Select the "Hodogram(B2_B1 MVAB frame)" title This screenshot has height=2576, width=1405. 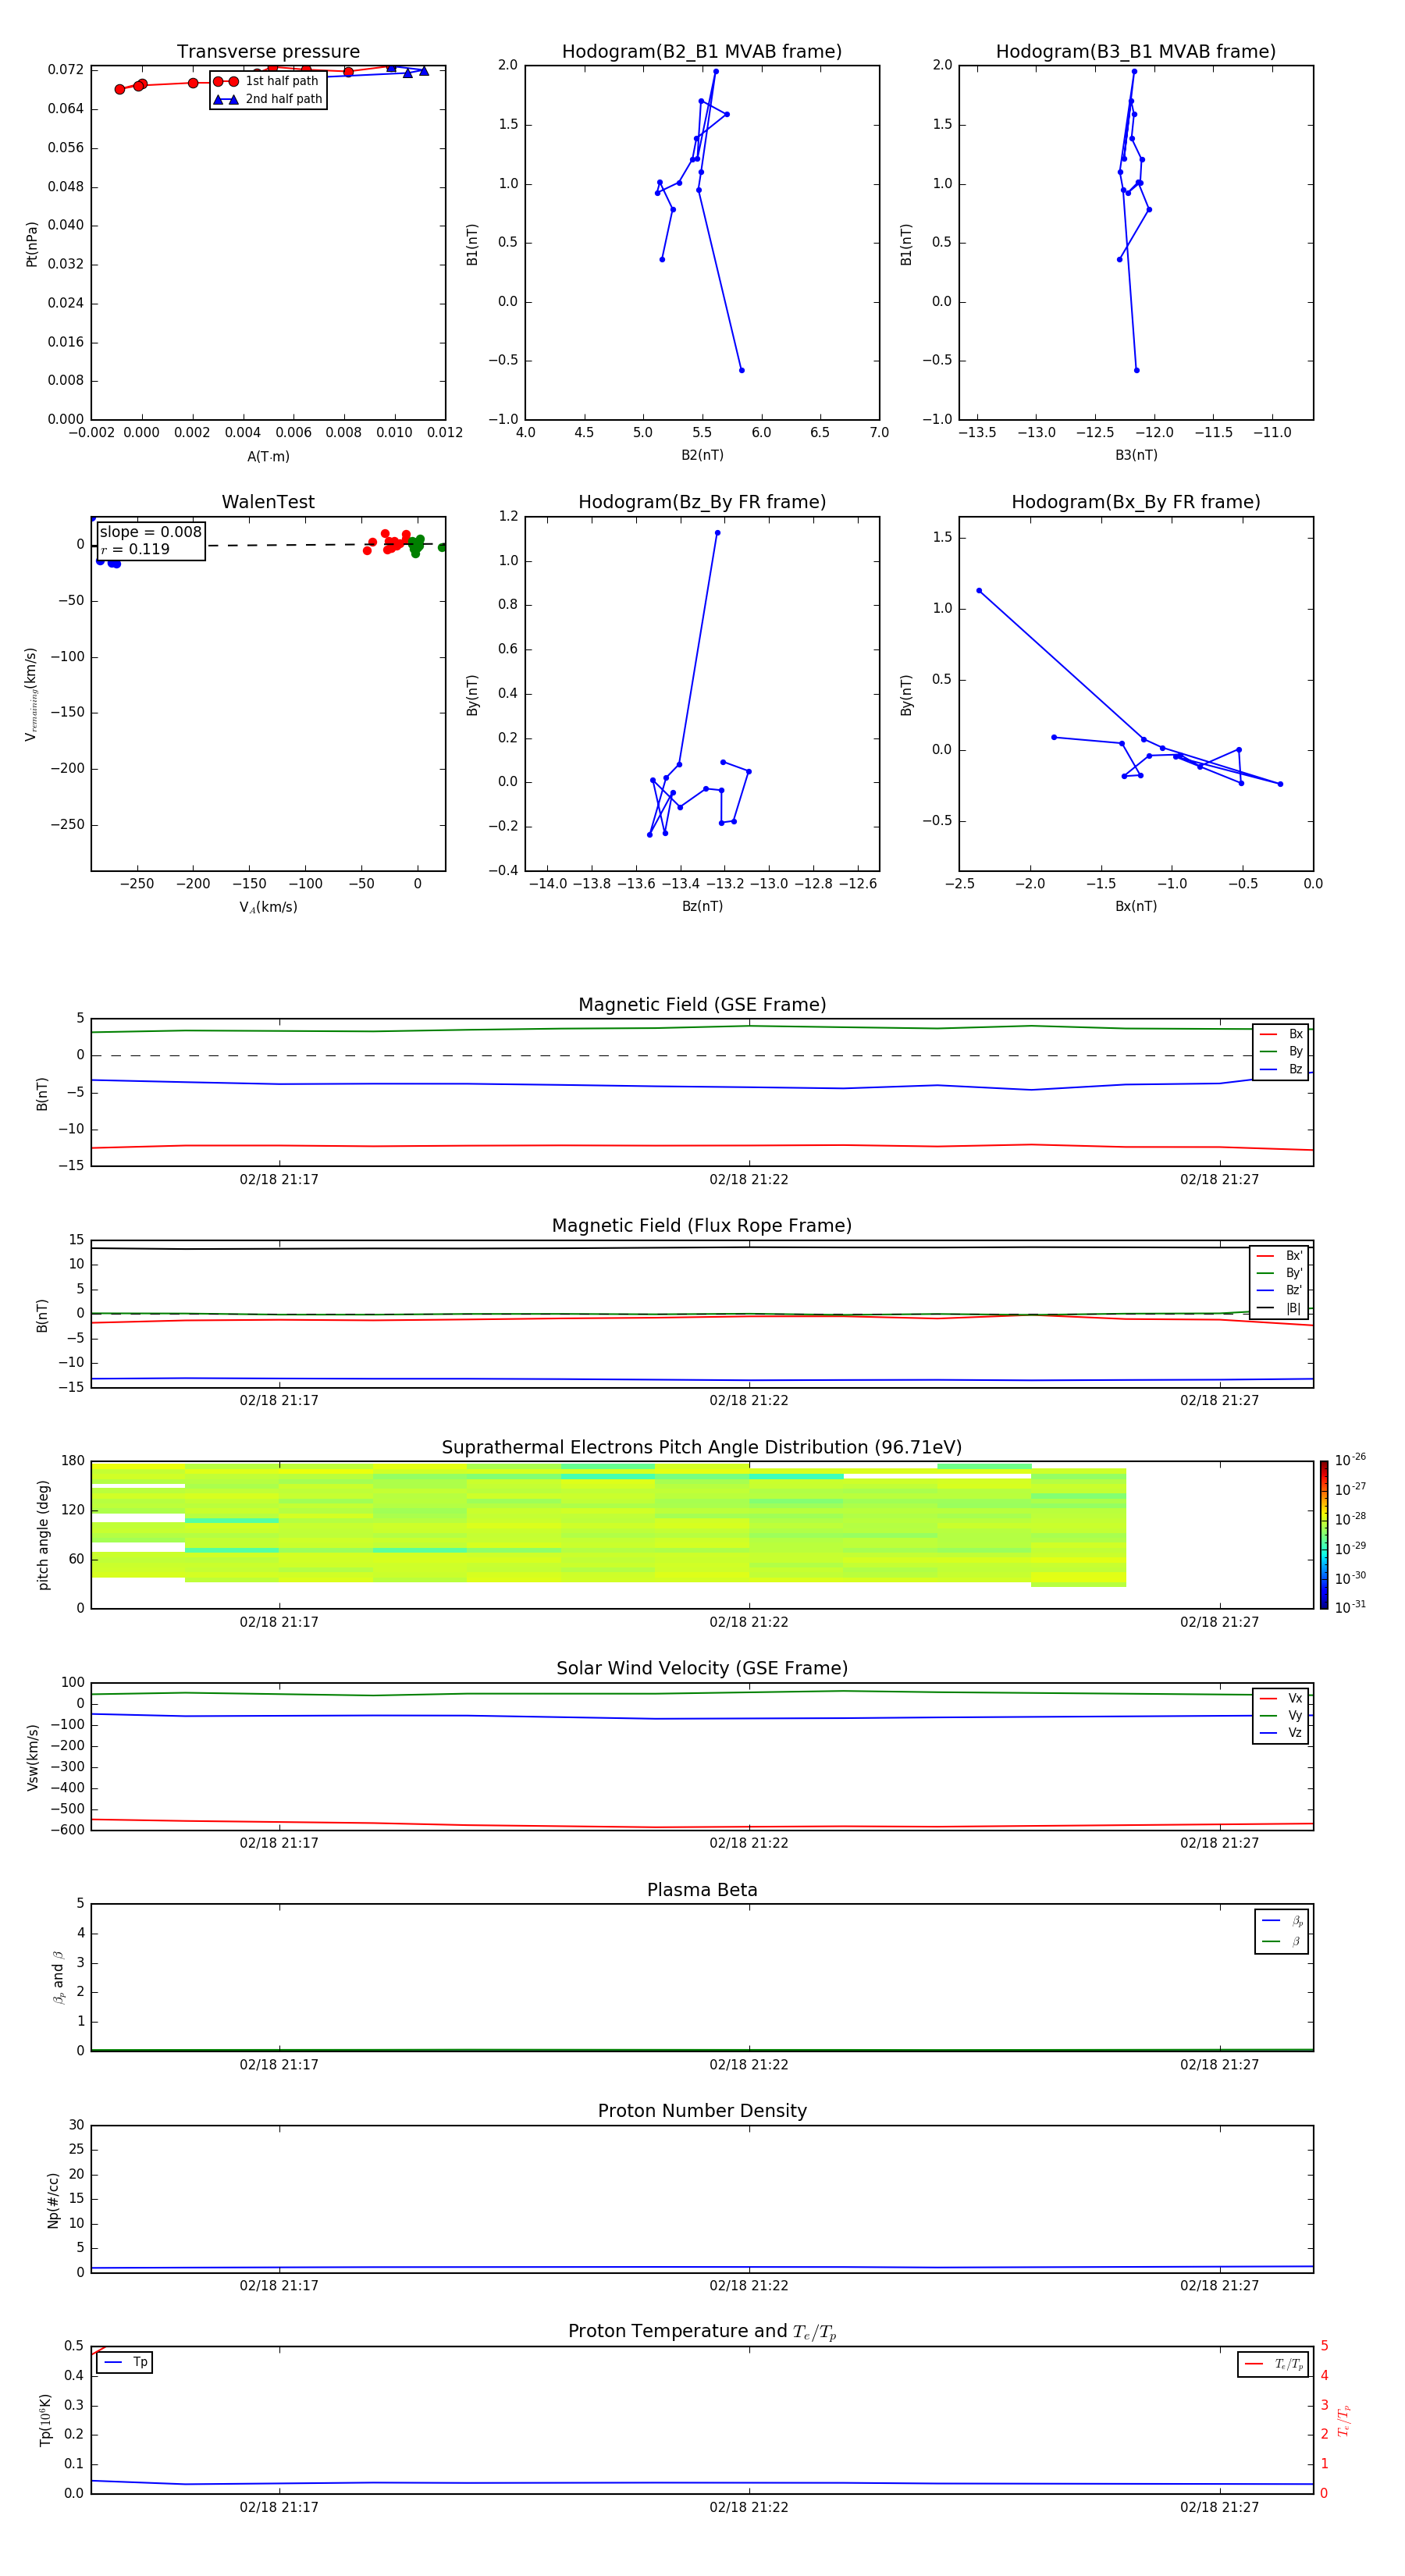(x=702, y=51)
